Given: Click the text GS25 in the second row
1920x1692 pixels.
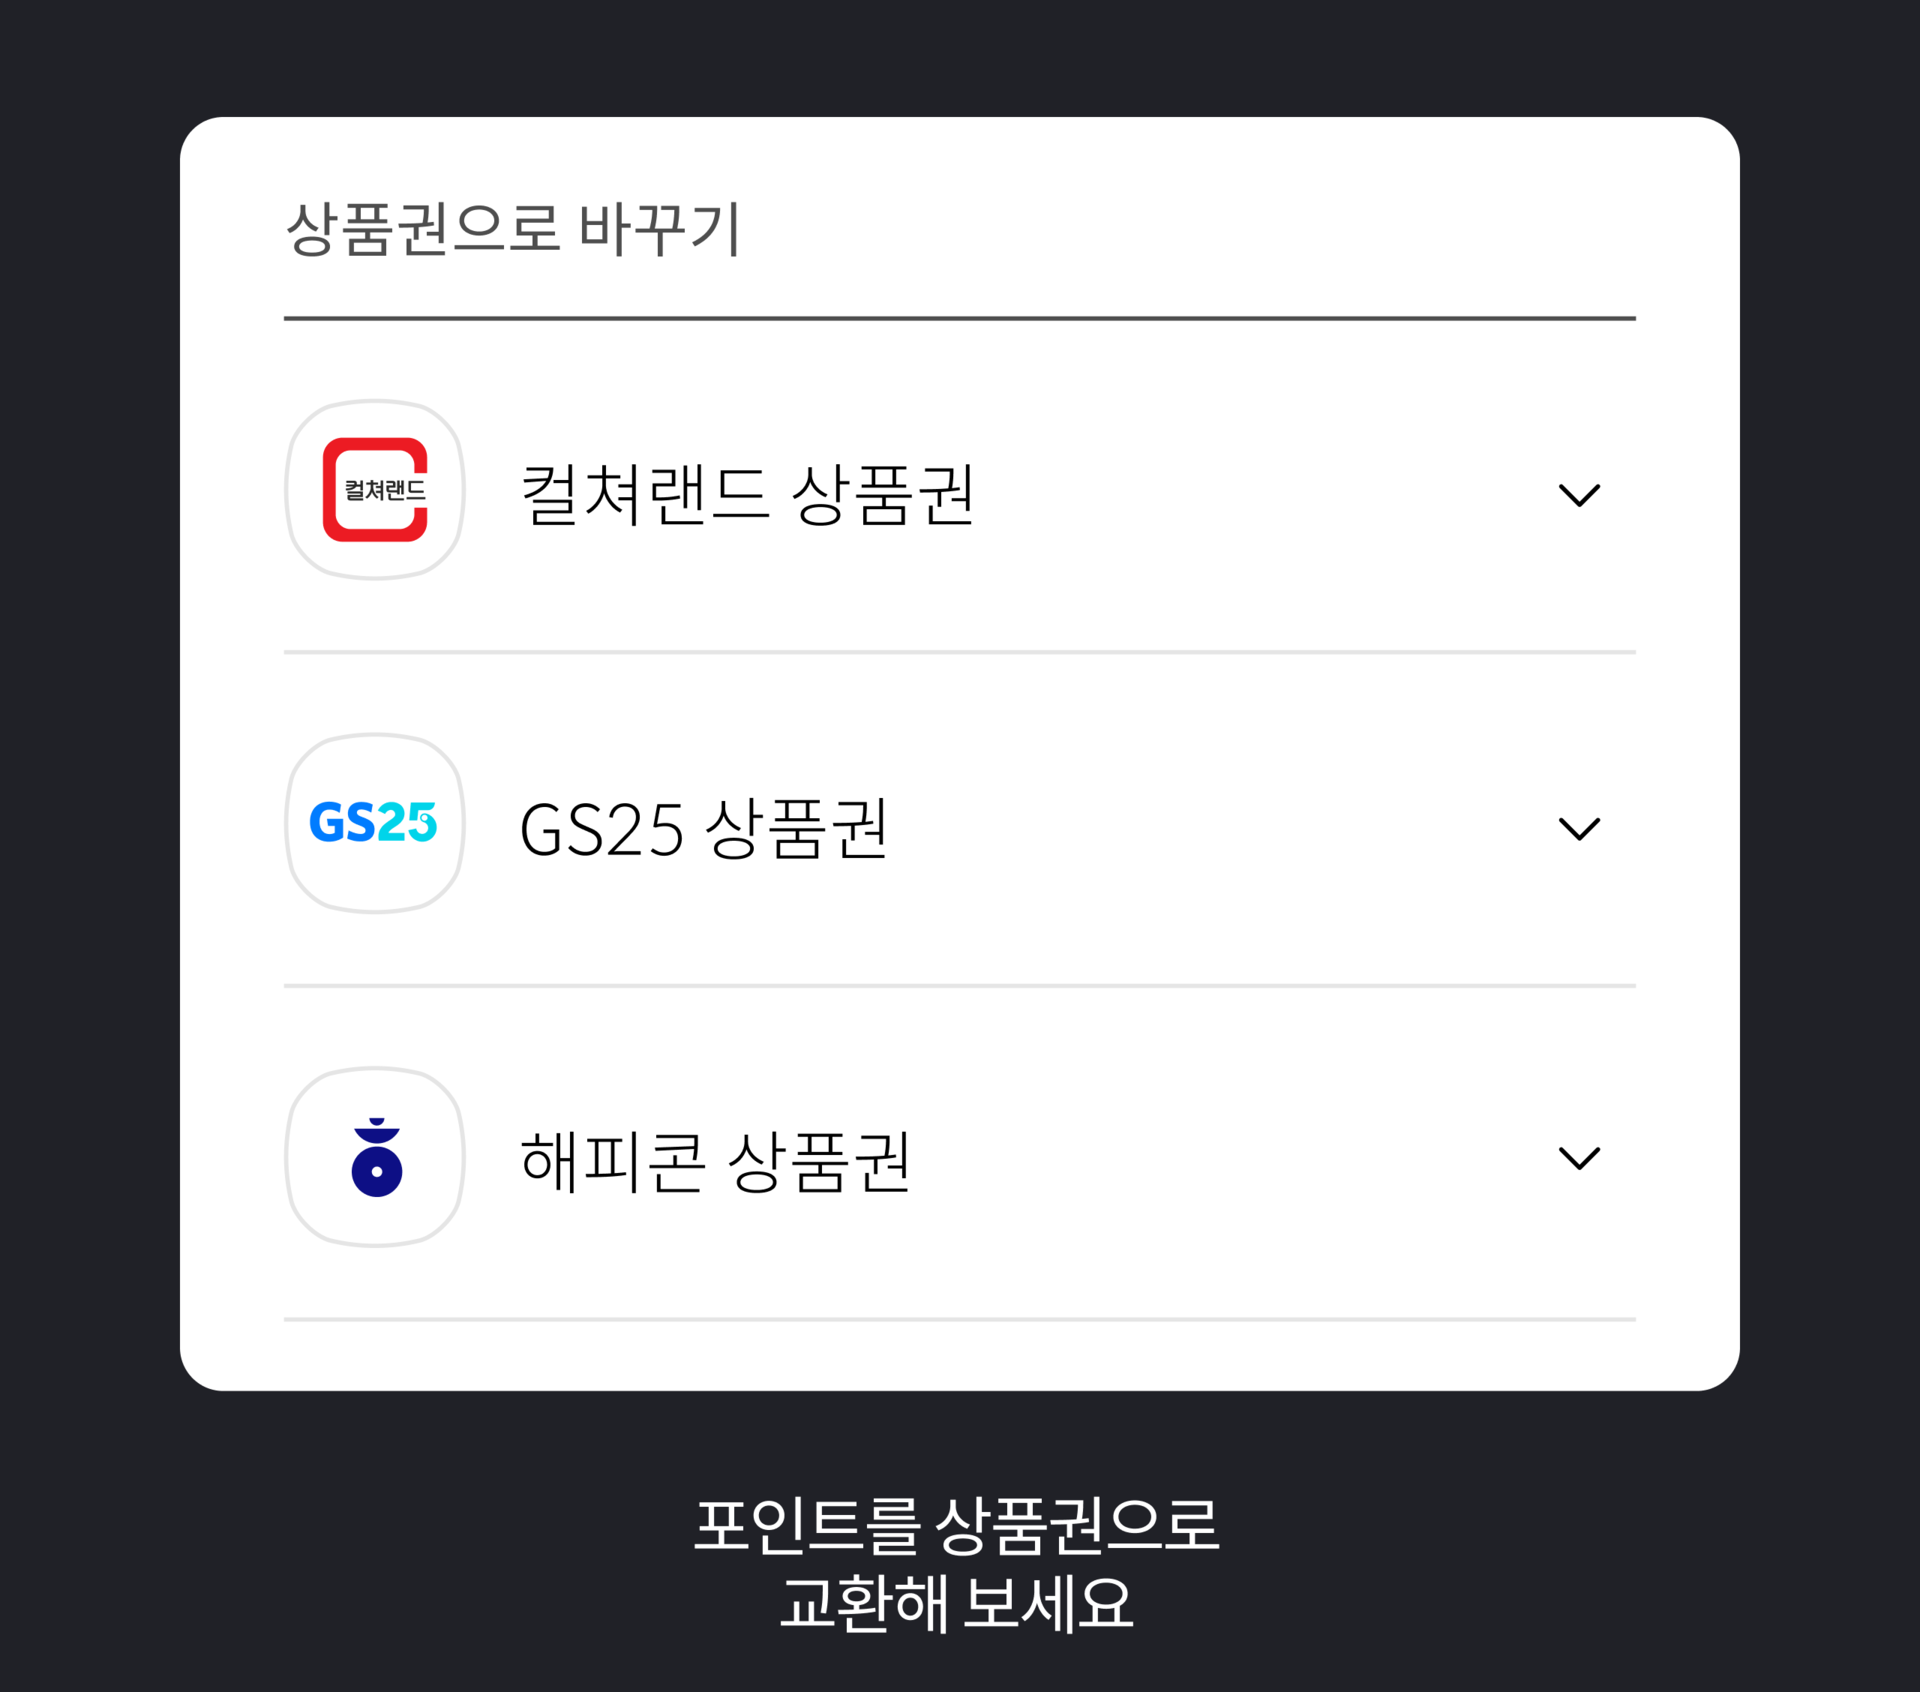Looking at the screenshot, I should (x=601, y=830).
